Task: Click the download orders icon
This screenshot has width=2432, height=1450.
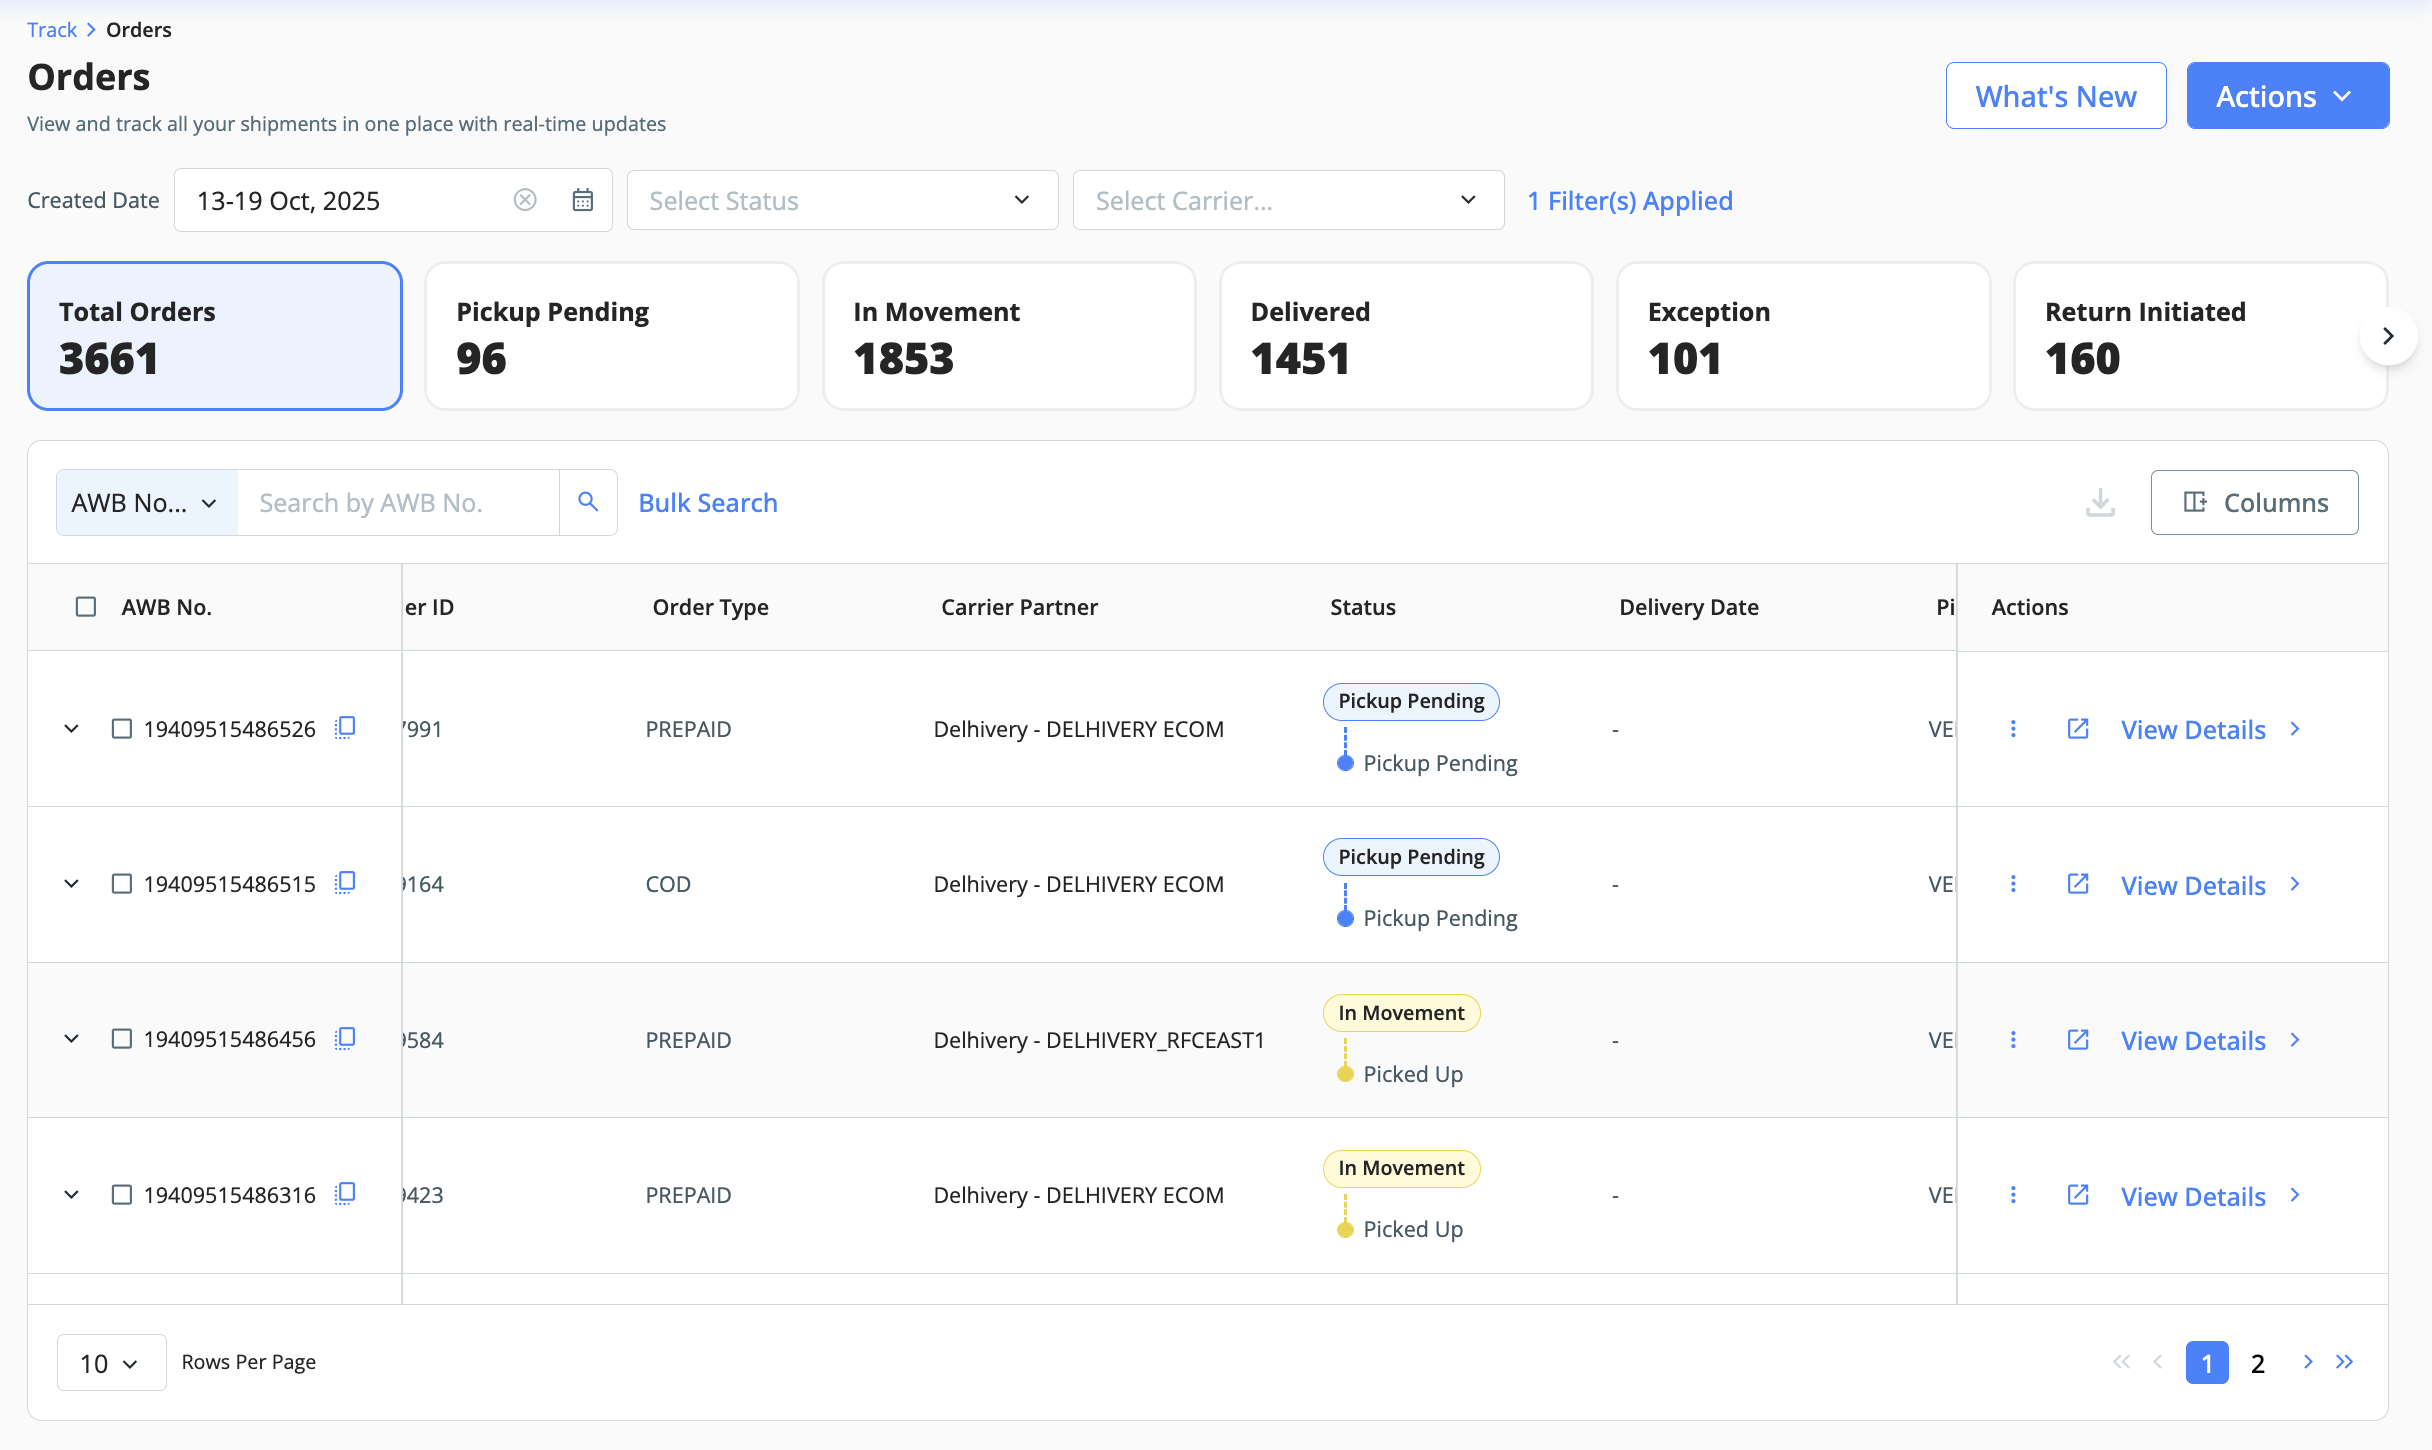Action: click(x=2100, y=502)
